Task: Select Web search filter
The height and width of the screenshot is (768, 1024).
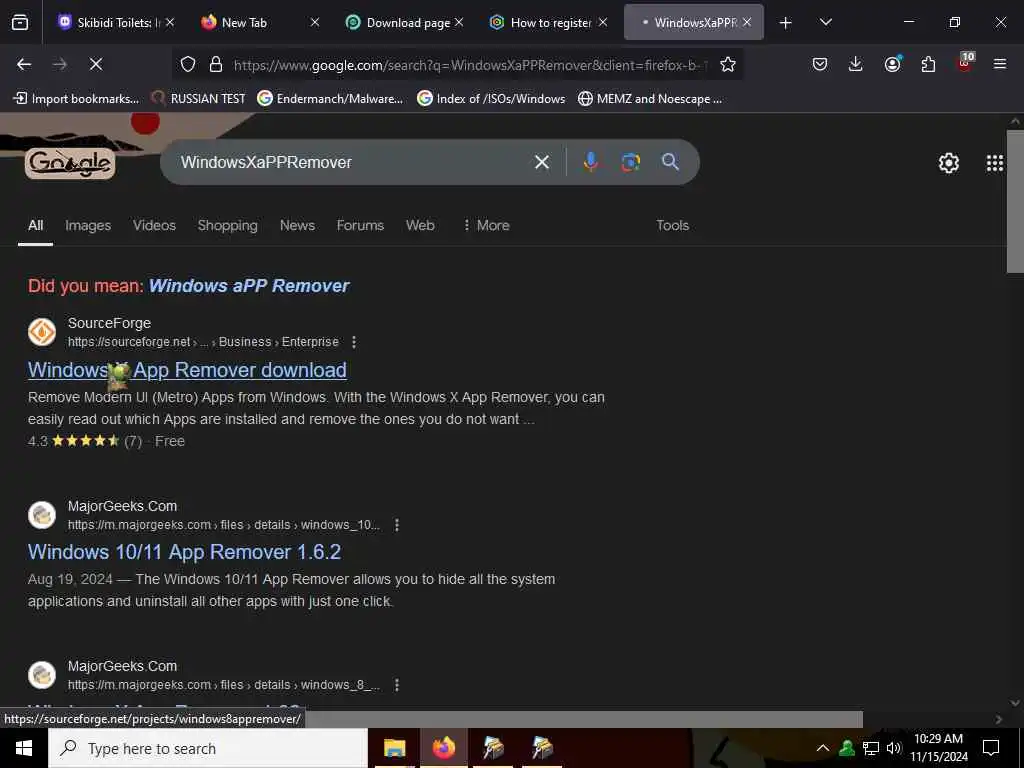Action: coord(420,225)
